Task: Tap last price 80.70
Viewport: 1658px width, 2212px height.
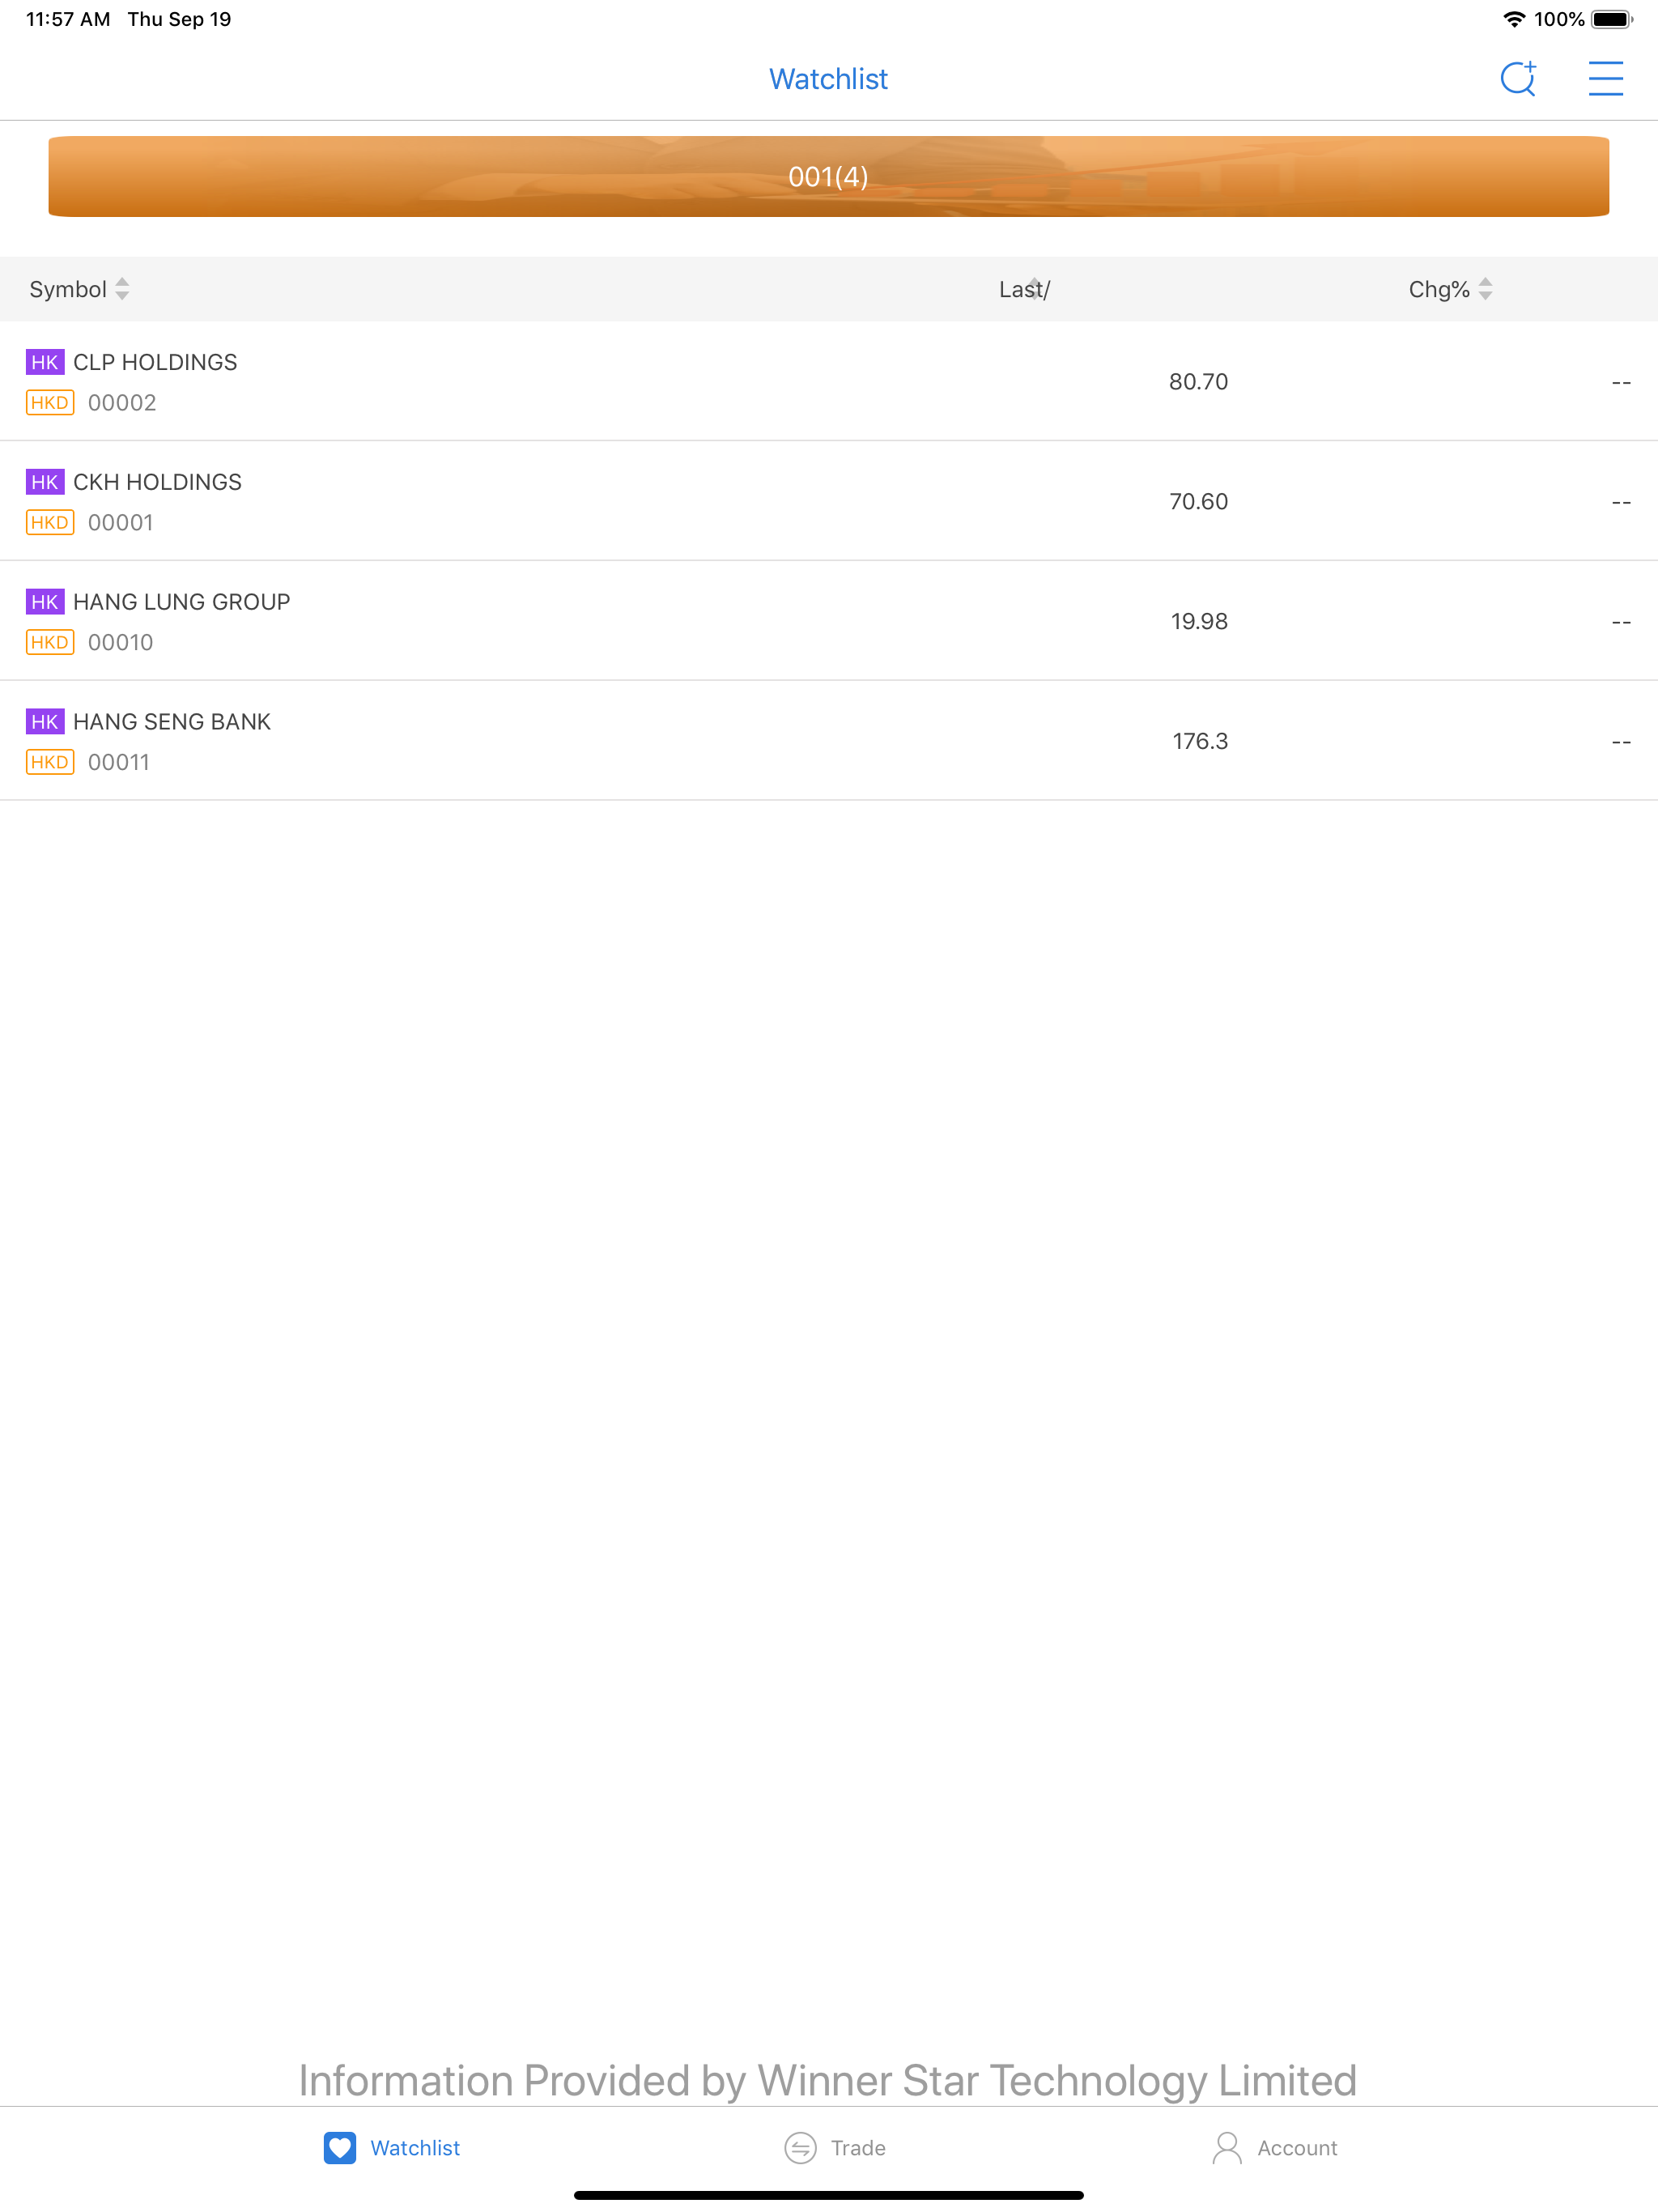Action: pyautogui.click(x=1198, y=382)
